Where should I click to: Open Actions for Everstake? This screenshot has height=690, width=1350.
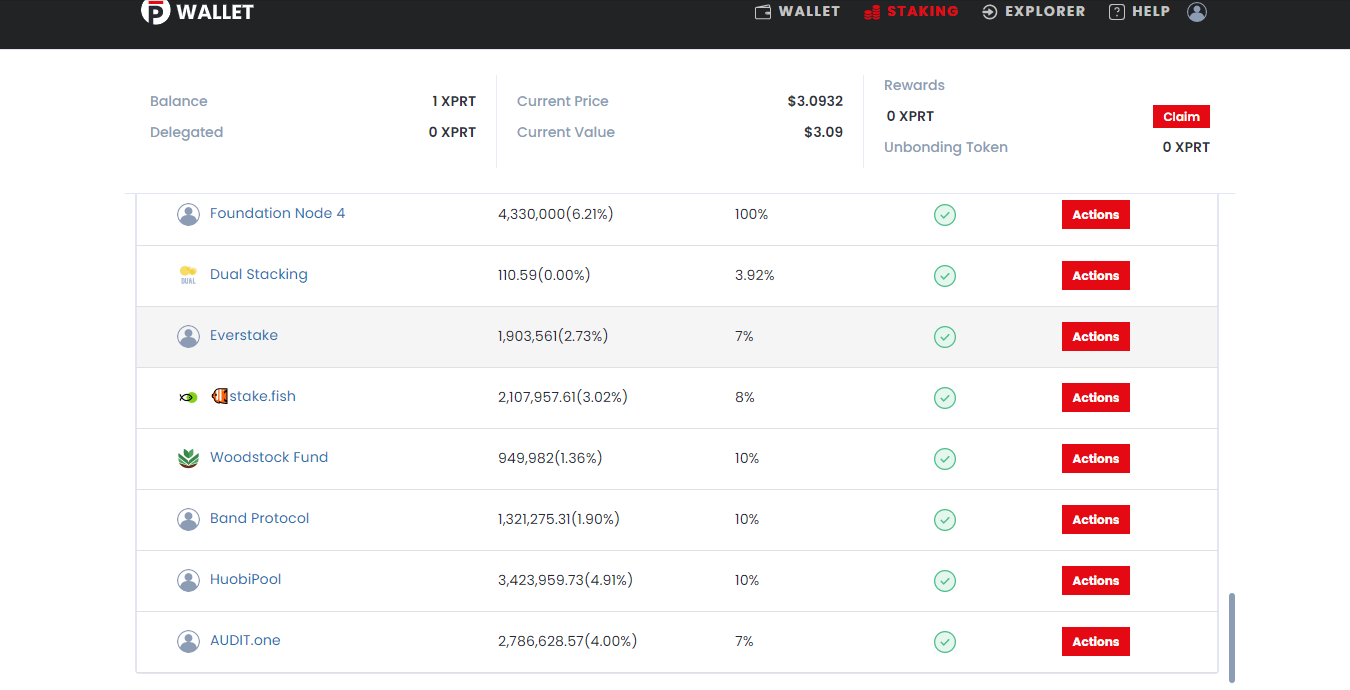coord(1096,337)
